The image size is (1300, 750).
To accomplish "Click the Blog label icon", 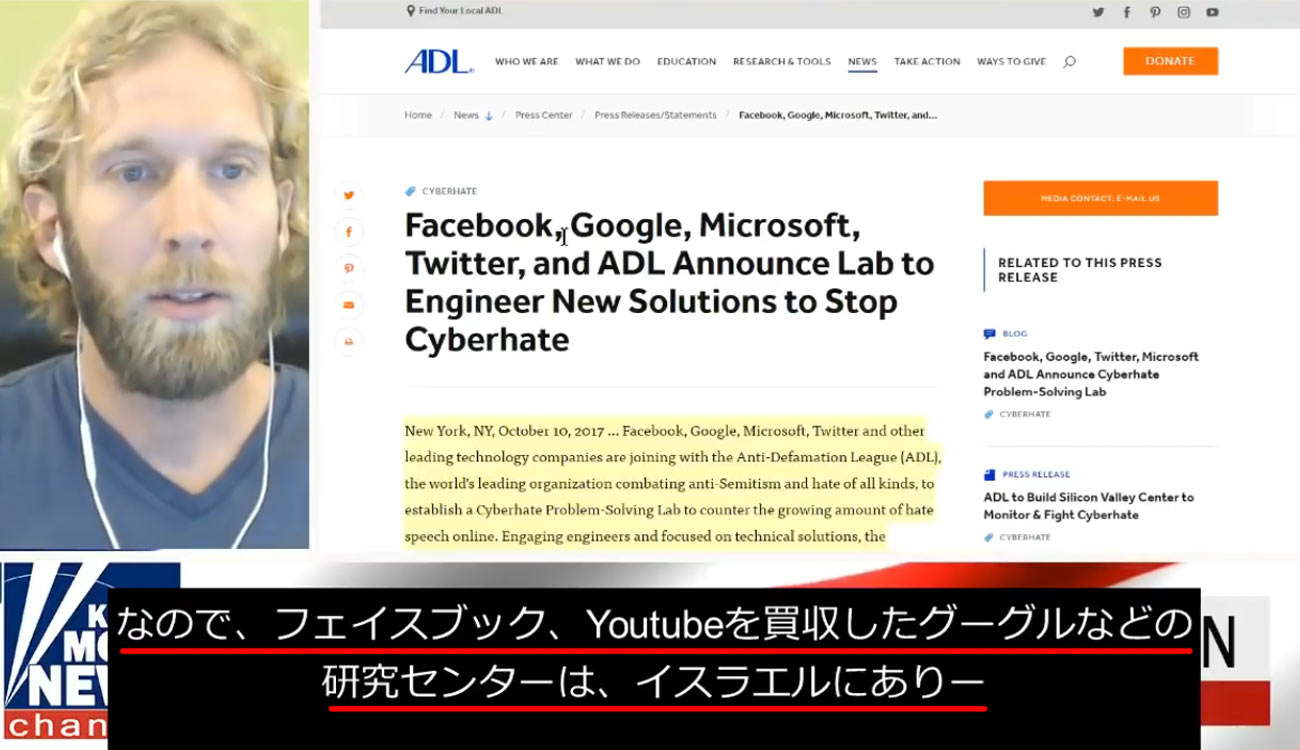I will 989,334.
